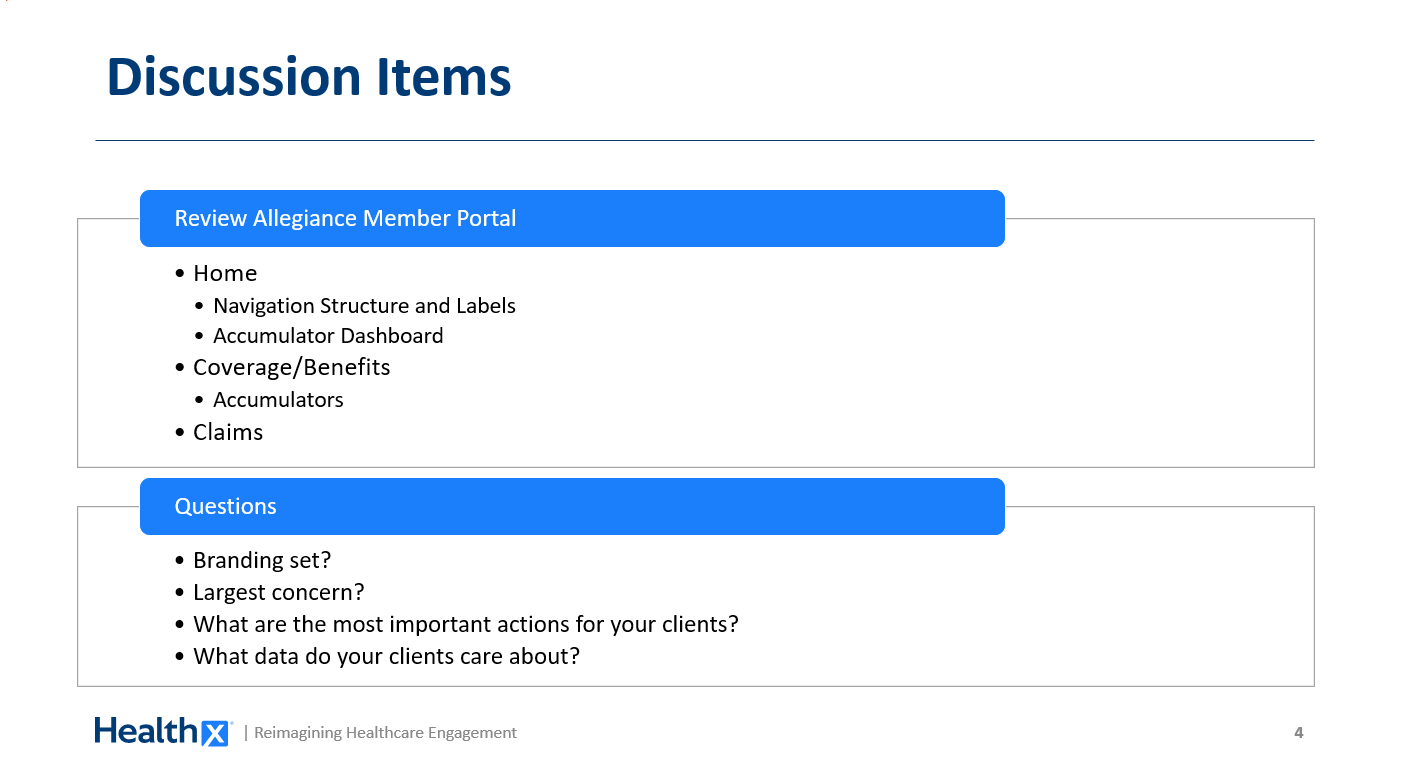This screenshot has width=1410, height=768.
Task: Click the slide number 4
Action: tap(1299, 733)
